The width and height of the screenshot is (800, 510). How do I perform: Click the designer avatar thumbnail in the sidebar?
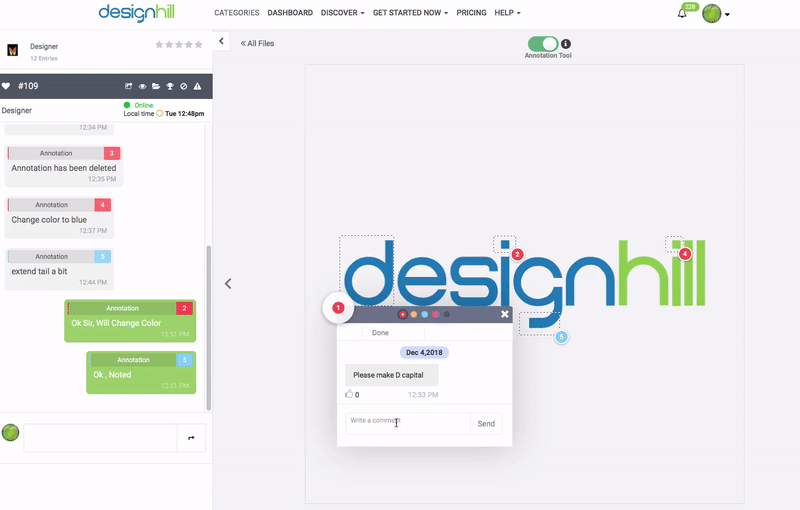tap(13, 50)
